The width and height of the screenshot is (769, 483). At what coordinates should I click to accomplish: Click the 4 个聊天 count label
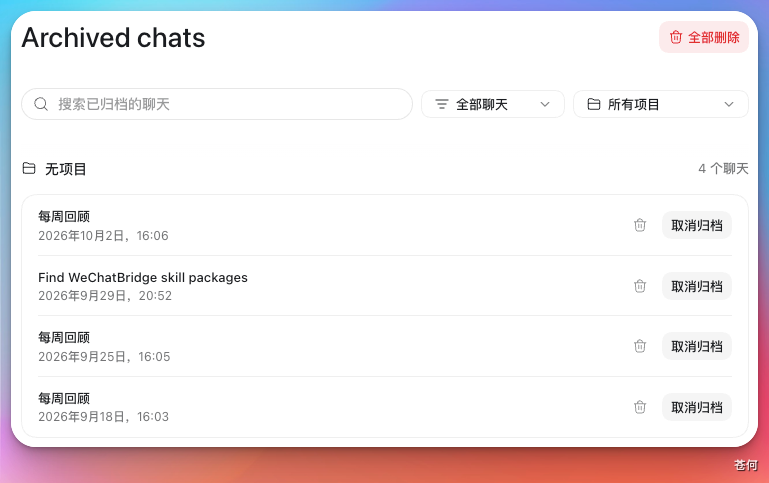(x=723, y=169)
